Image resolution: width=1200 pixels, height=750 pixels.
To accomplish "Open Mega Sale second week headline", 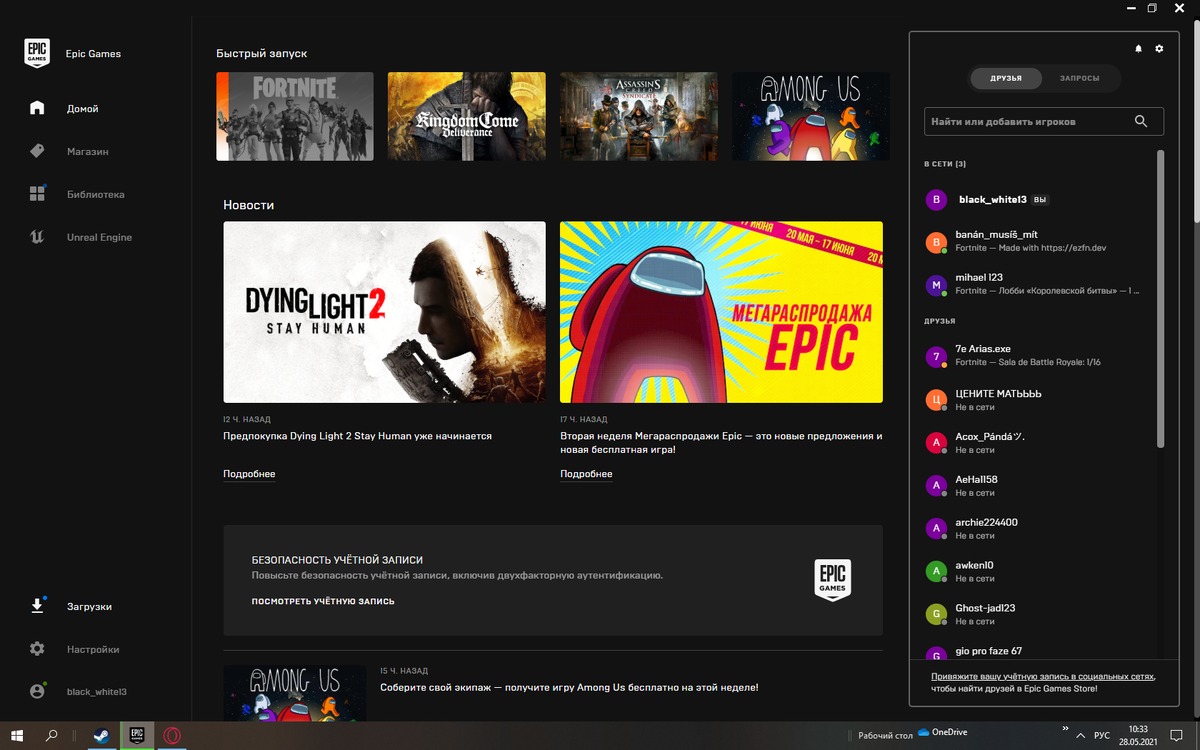I will (x=722, y=443).
